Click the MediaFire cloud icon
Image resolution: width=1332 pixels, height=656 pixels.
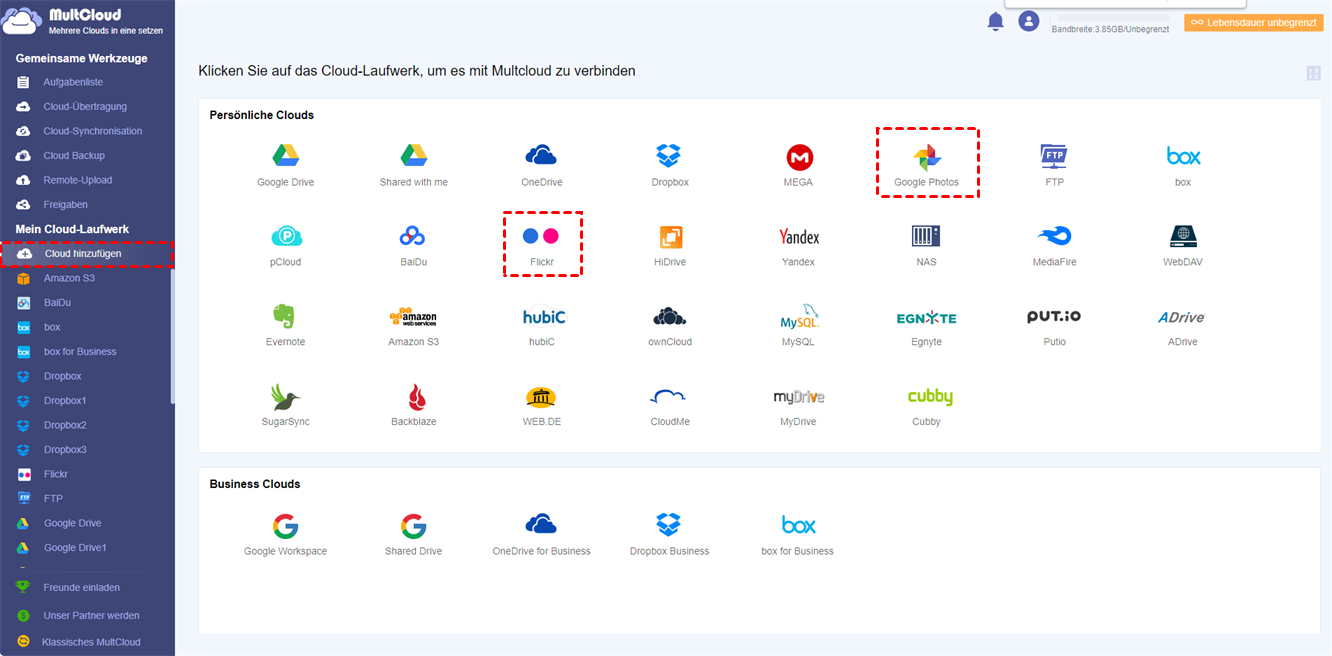1054,237
